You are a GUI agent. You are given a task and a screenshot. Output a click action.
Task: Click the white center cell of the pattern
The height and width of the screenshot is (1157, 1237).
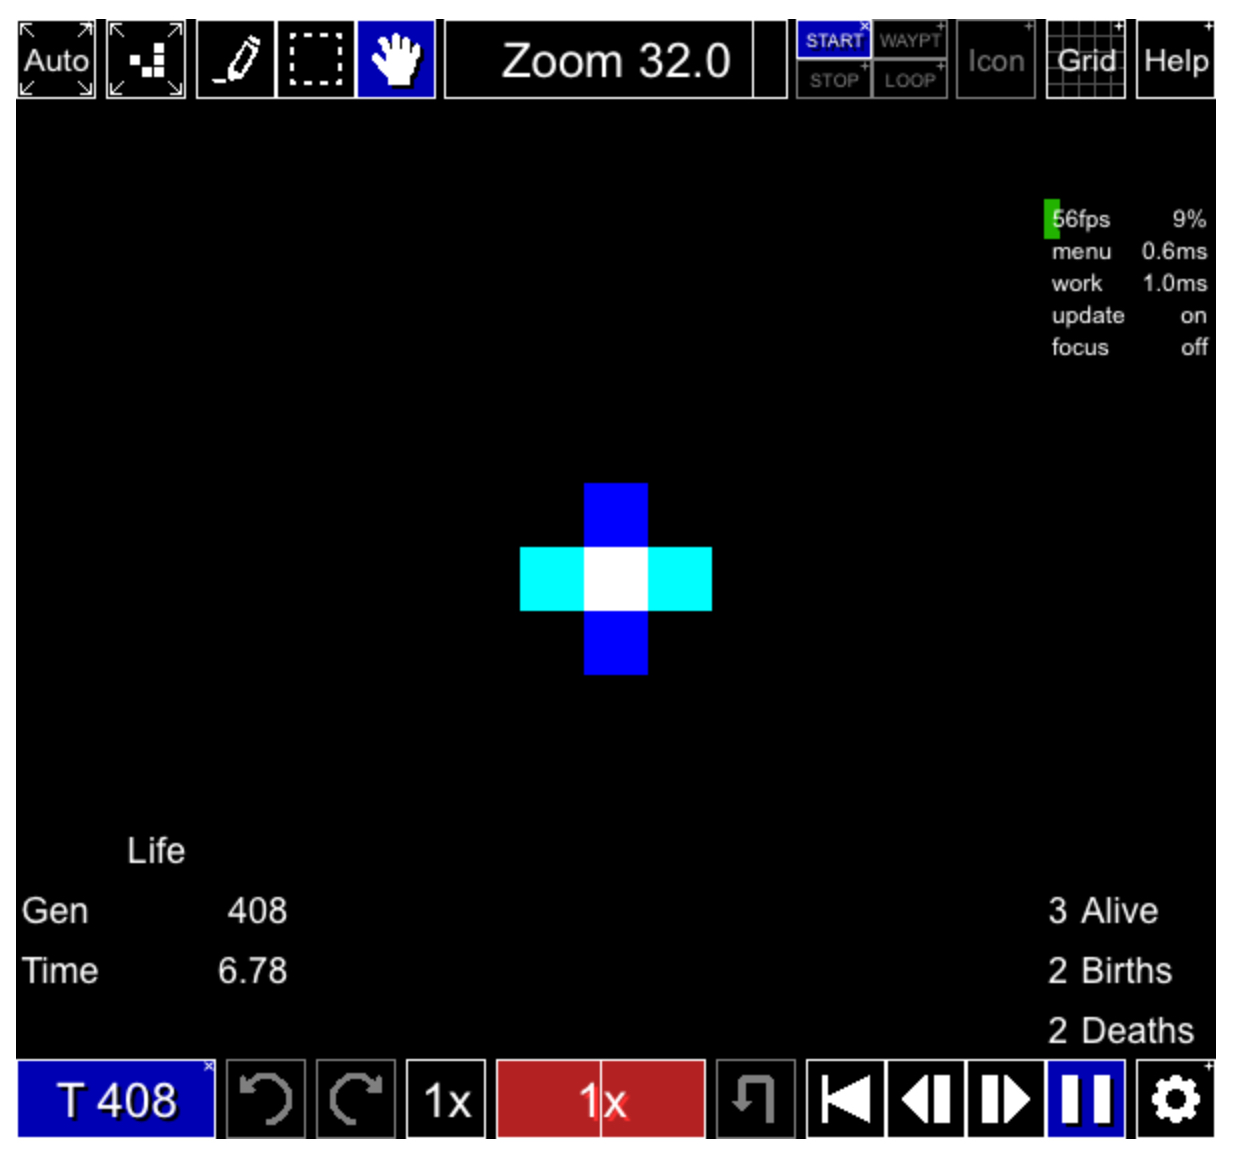pyautogui.click(x=616, y=579)
